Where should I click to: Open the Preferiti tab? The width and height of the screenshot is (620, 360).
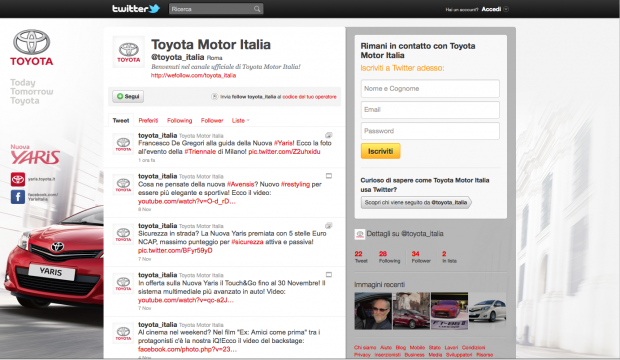click(148, 121)
